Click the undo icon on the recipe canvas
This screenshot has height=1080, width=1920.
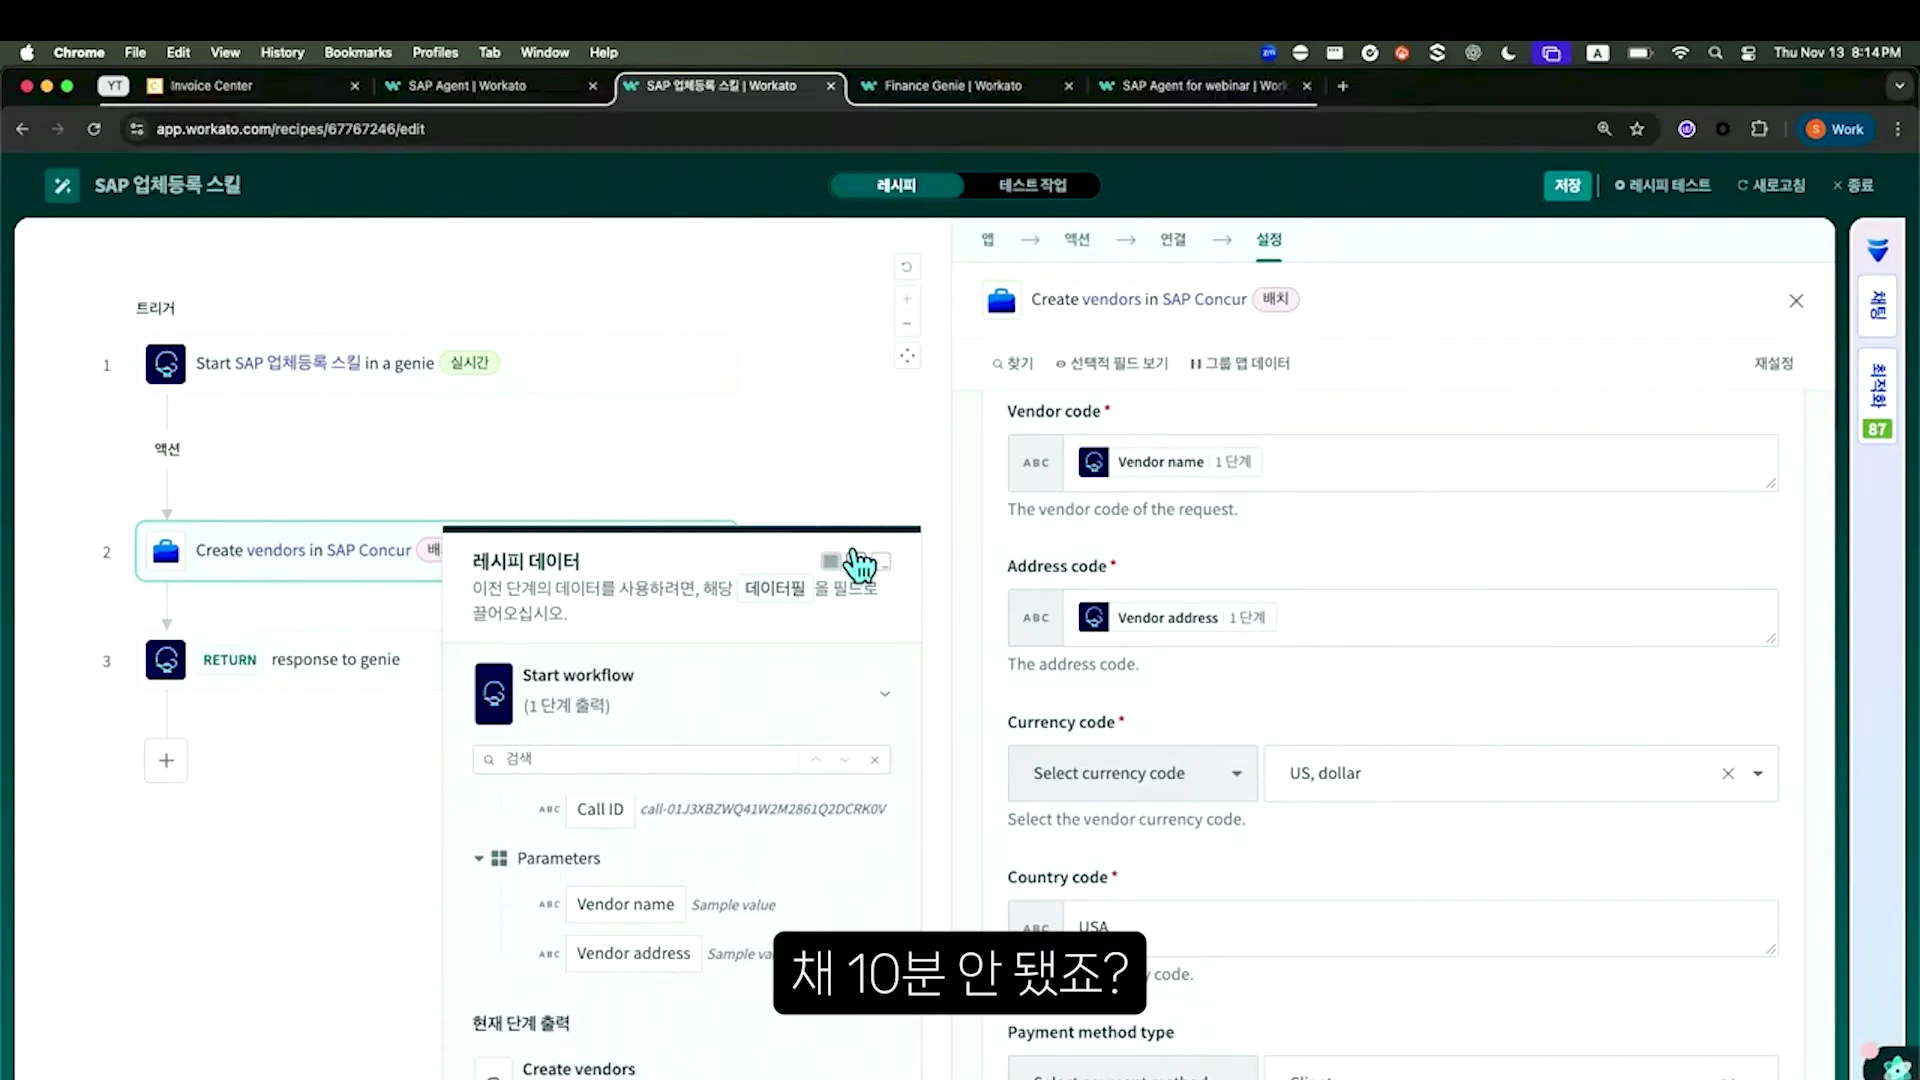pyautogui.click(x=906, y=267)
